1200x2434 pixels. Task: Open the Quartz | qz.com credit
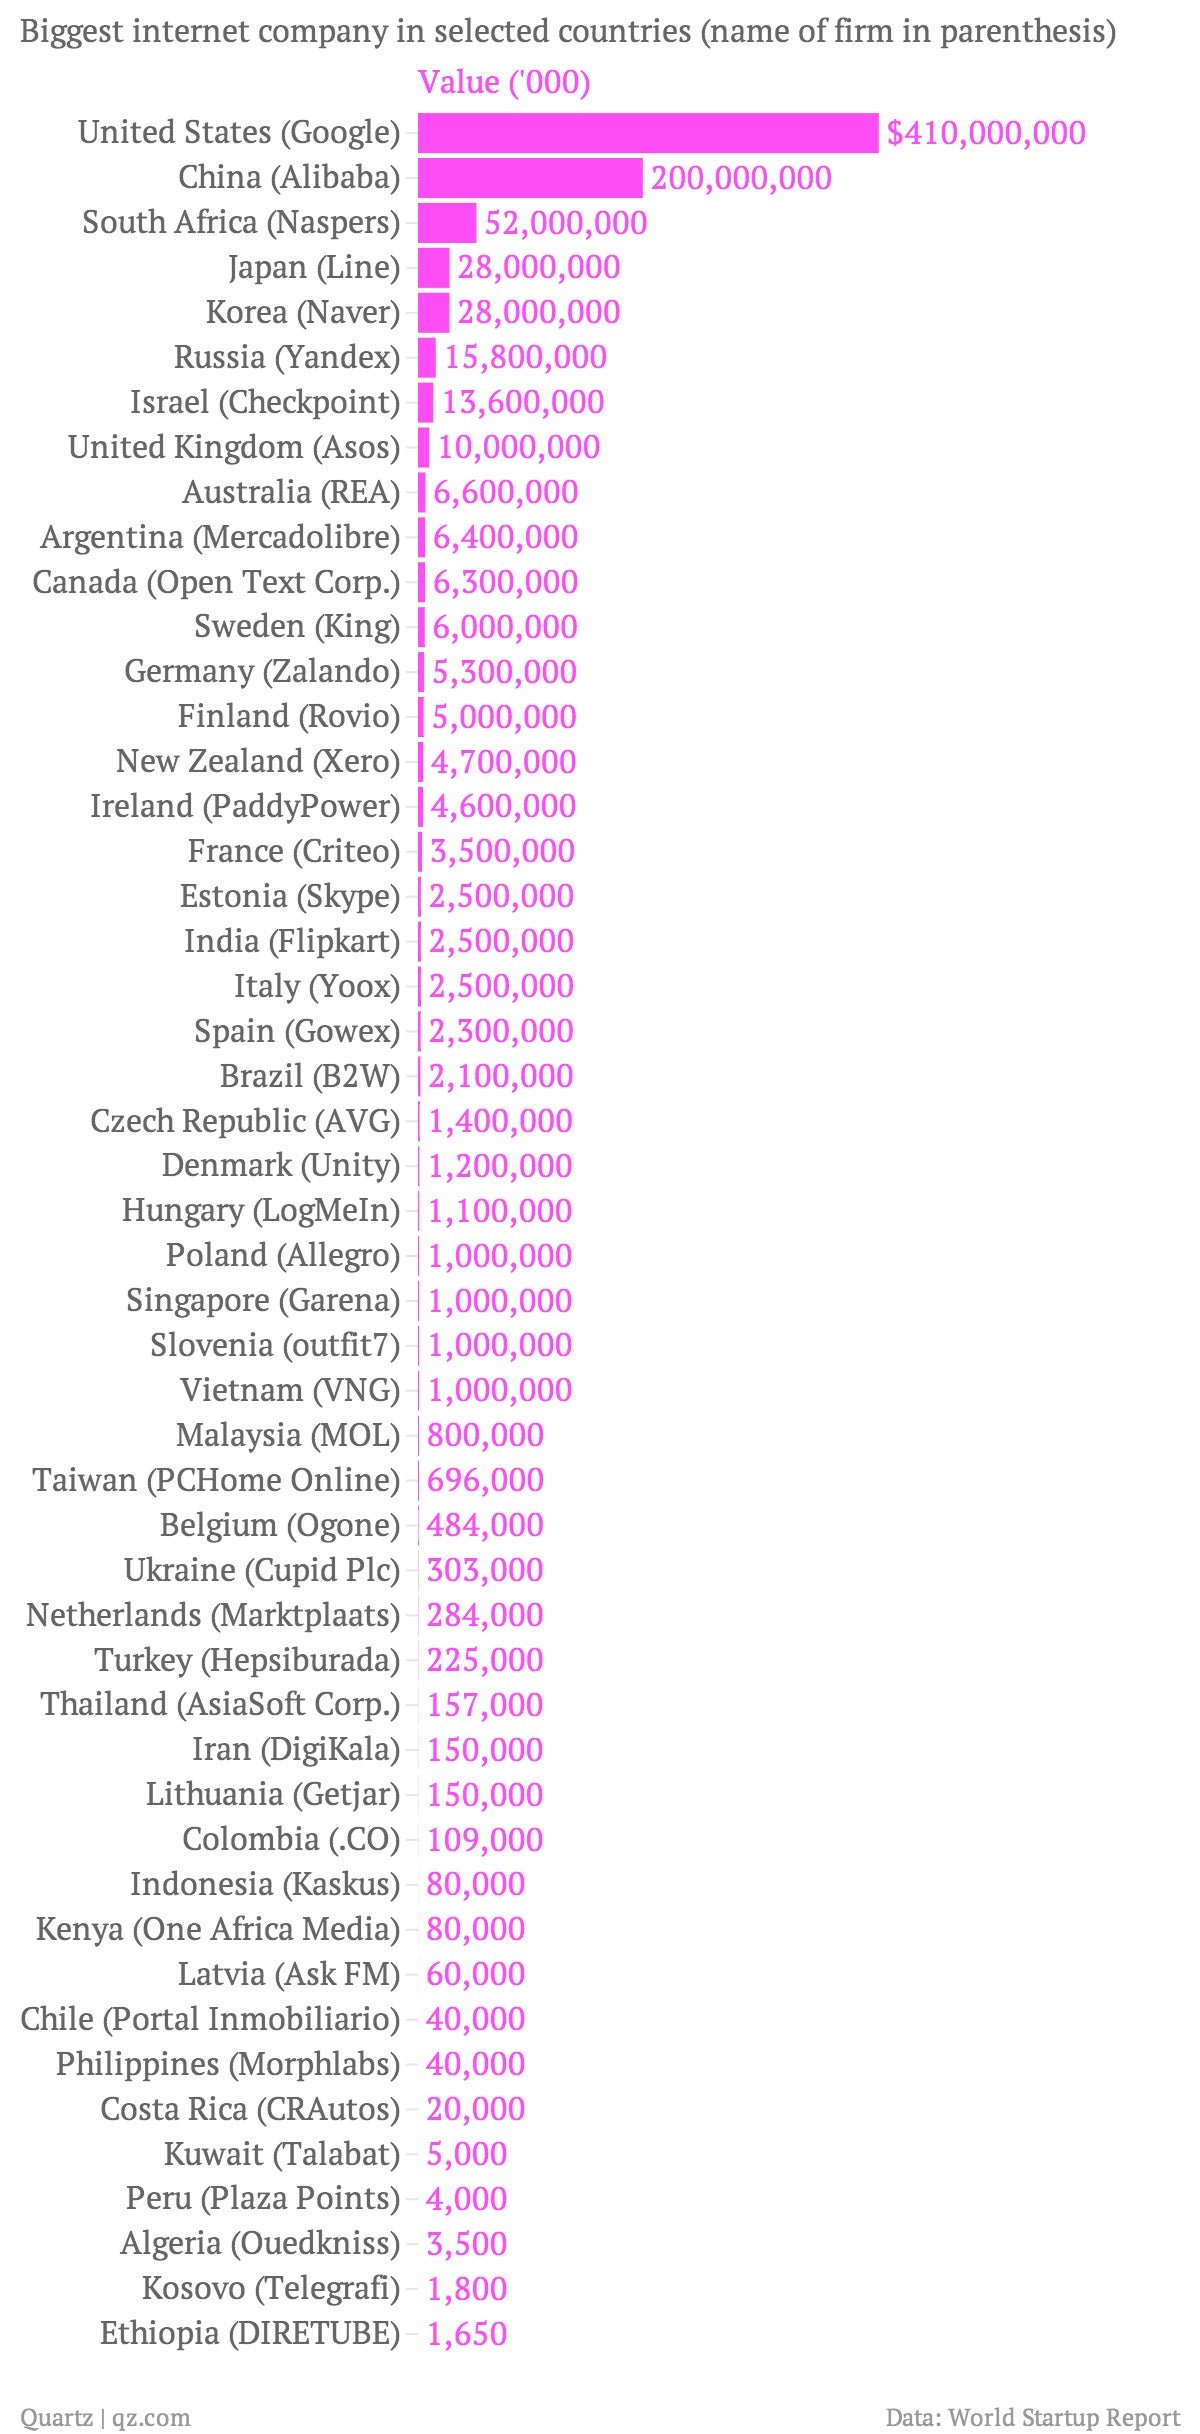pos(105,2418)
